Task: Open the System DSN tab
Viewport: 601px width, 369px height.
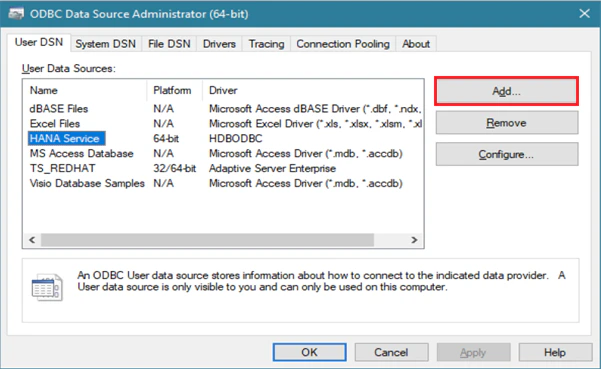Action: (105, 44)
